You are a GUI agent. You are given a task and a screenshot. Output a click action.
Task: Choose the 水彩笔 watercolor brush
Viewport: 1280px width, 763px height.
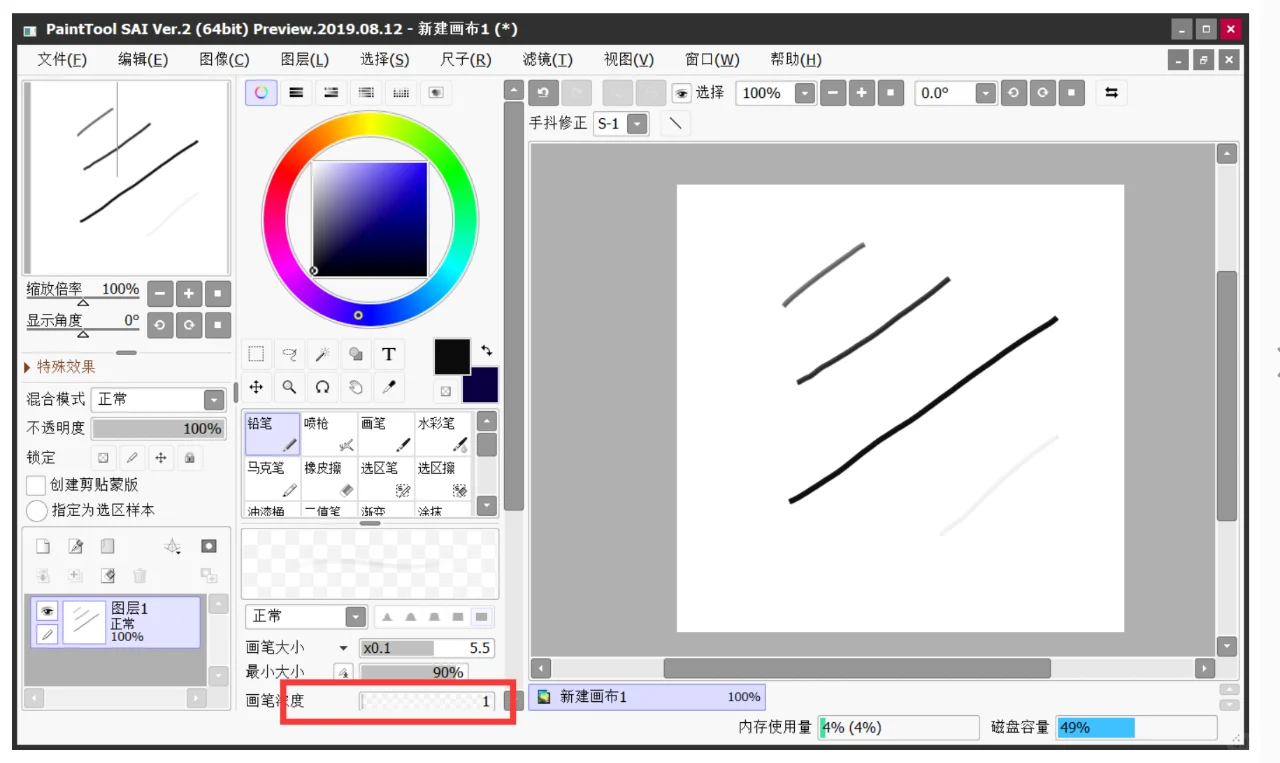tap(444, 435)
